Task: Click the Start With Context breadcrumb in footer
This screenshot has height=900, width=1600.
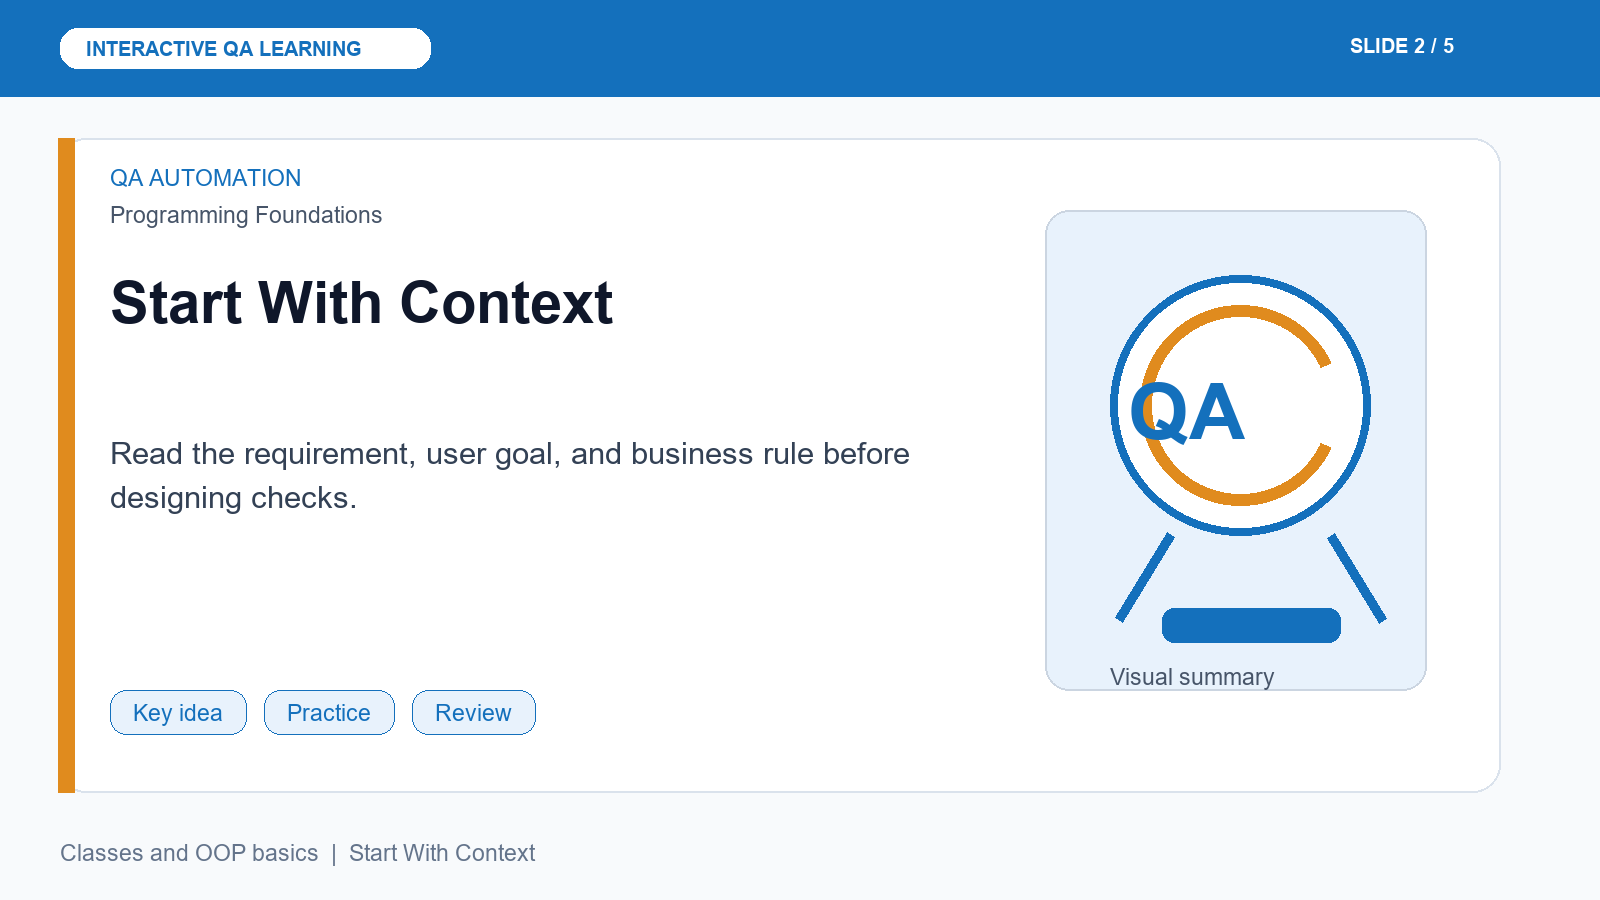Action: (442, 853)
